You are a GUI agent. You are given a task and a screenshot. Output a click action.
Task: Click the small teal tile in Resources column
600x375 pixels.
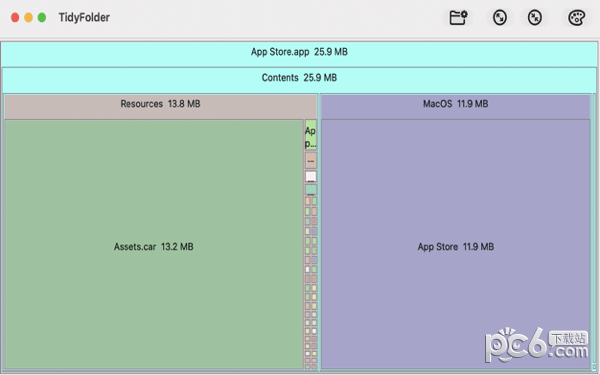pos(311,190)
